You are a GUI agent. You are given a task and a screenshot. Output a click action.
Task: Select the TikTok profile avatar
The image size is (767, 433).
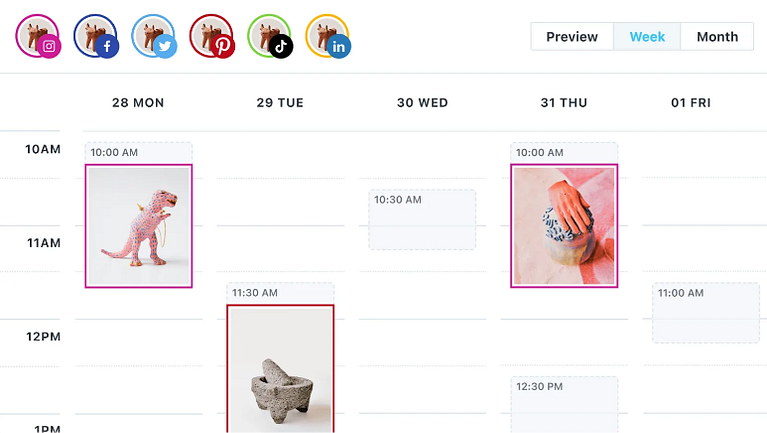(x=270, y=36)
